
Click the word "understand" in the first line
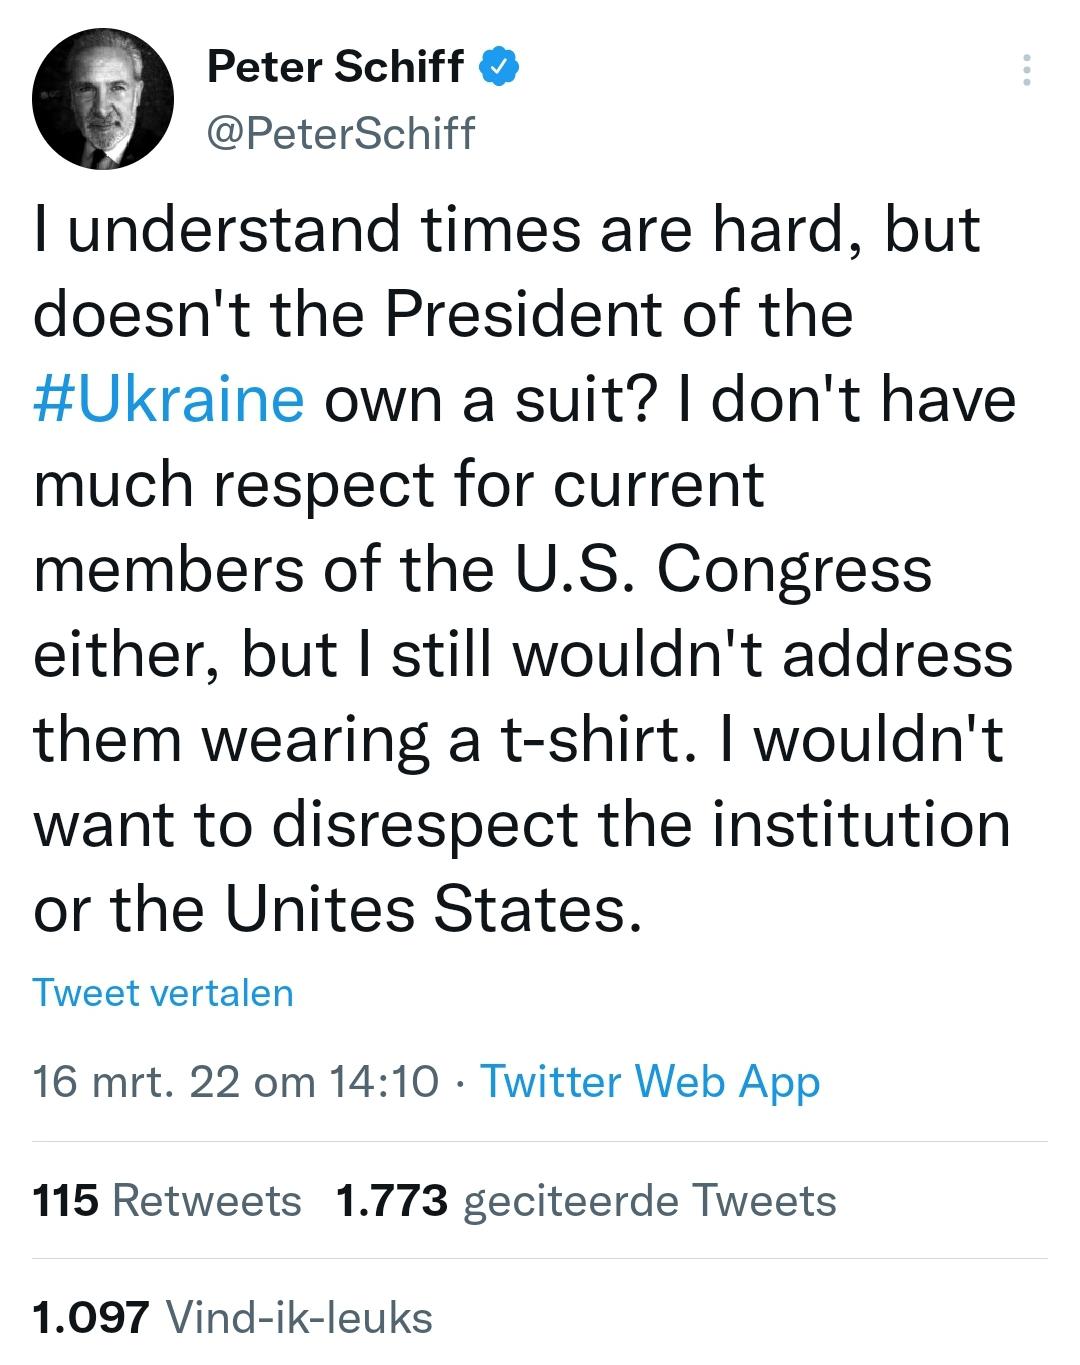coord(237,229)
